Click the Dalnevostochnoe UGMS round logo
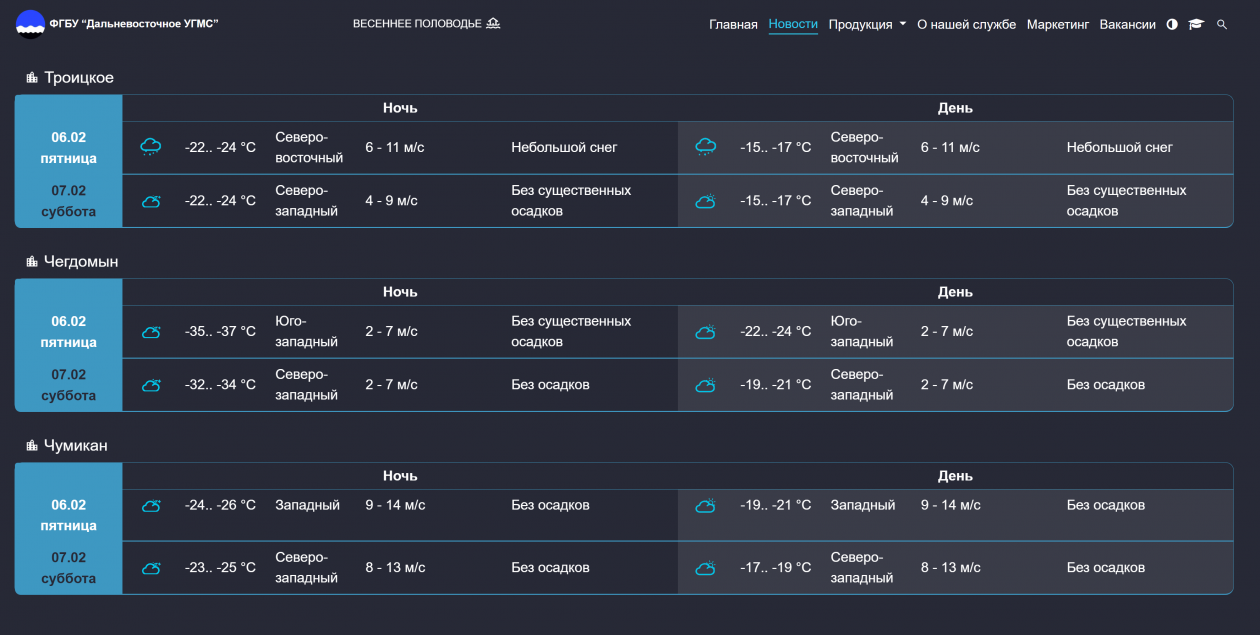The image size is (1260, 635). (x=30, y=24)
